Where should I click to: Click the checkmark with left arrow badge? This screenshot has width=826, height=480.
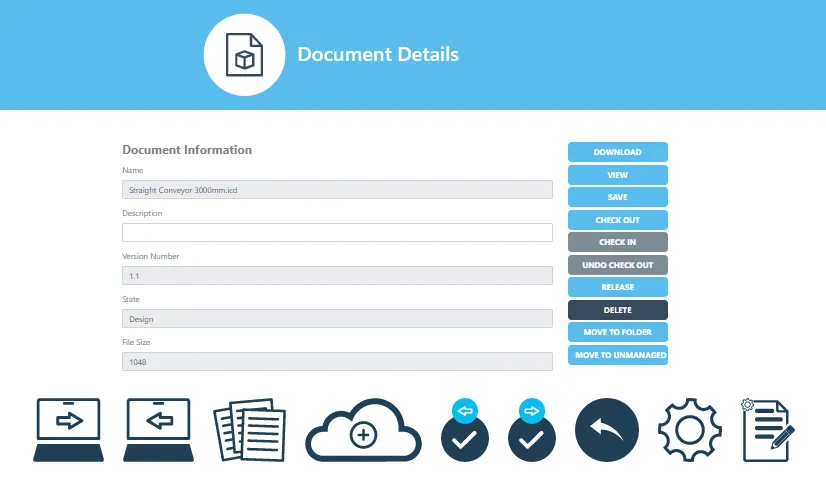coord(465,430)
